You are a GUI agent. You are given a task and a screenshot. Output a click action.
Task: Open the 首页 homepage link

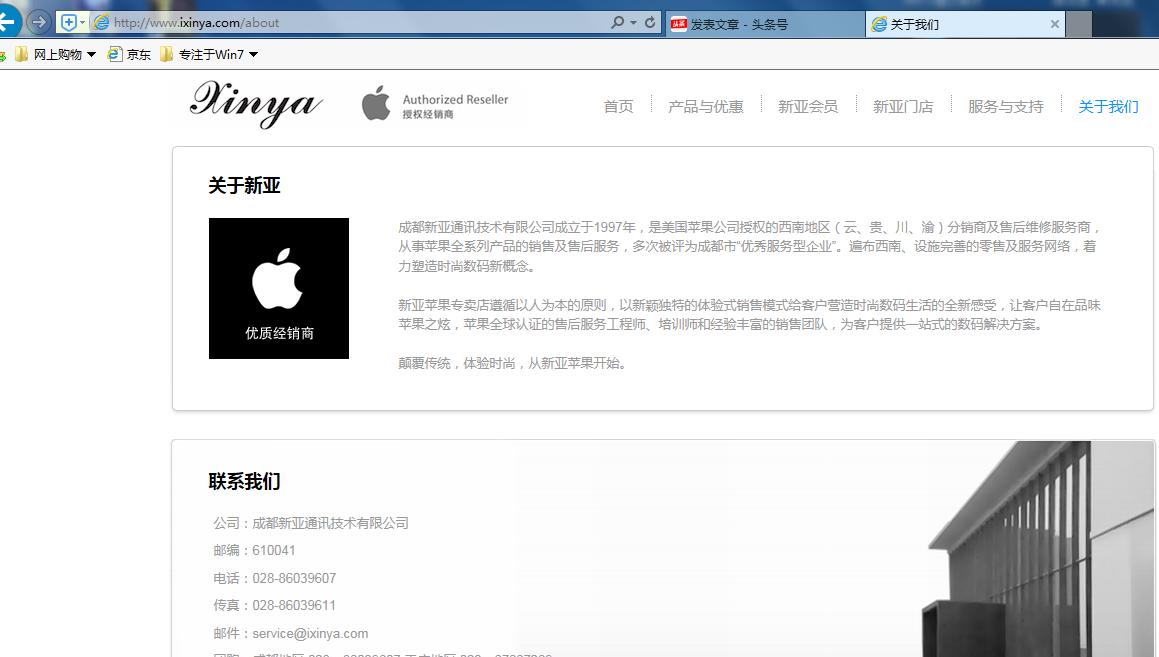[618, 105]
